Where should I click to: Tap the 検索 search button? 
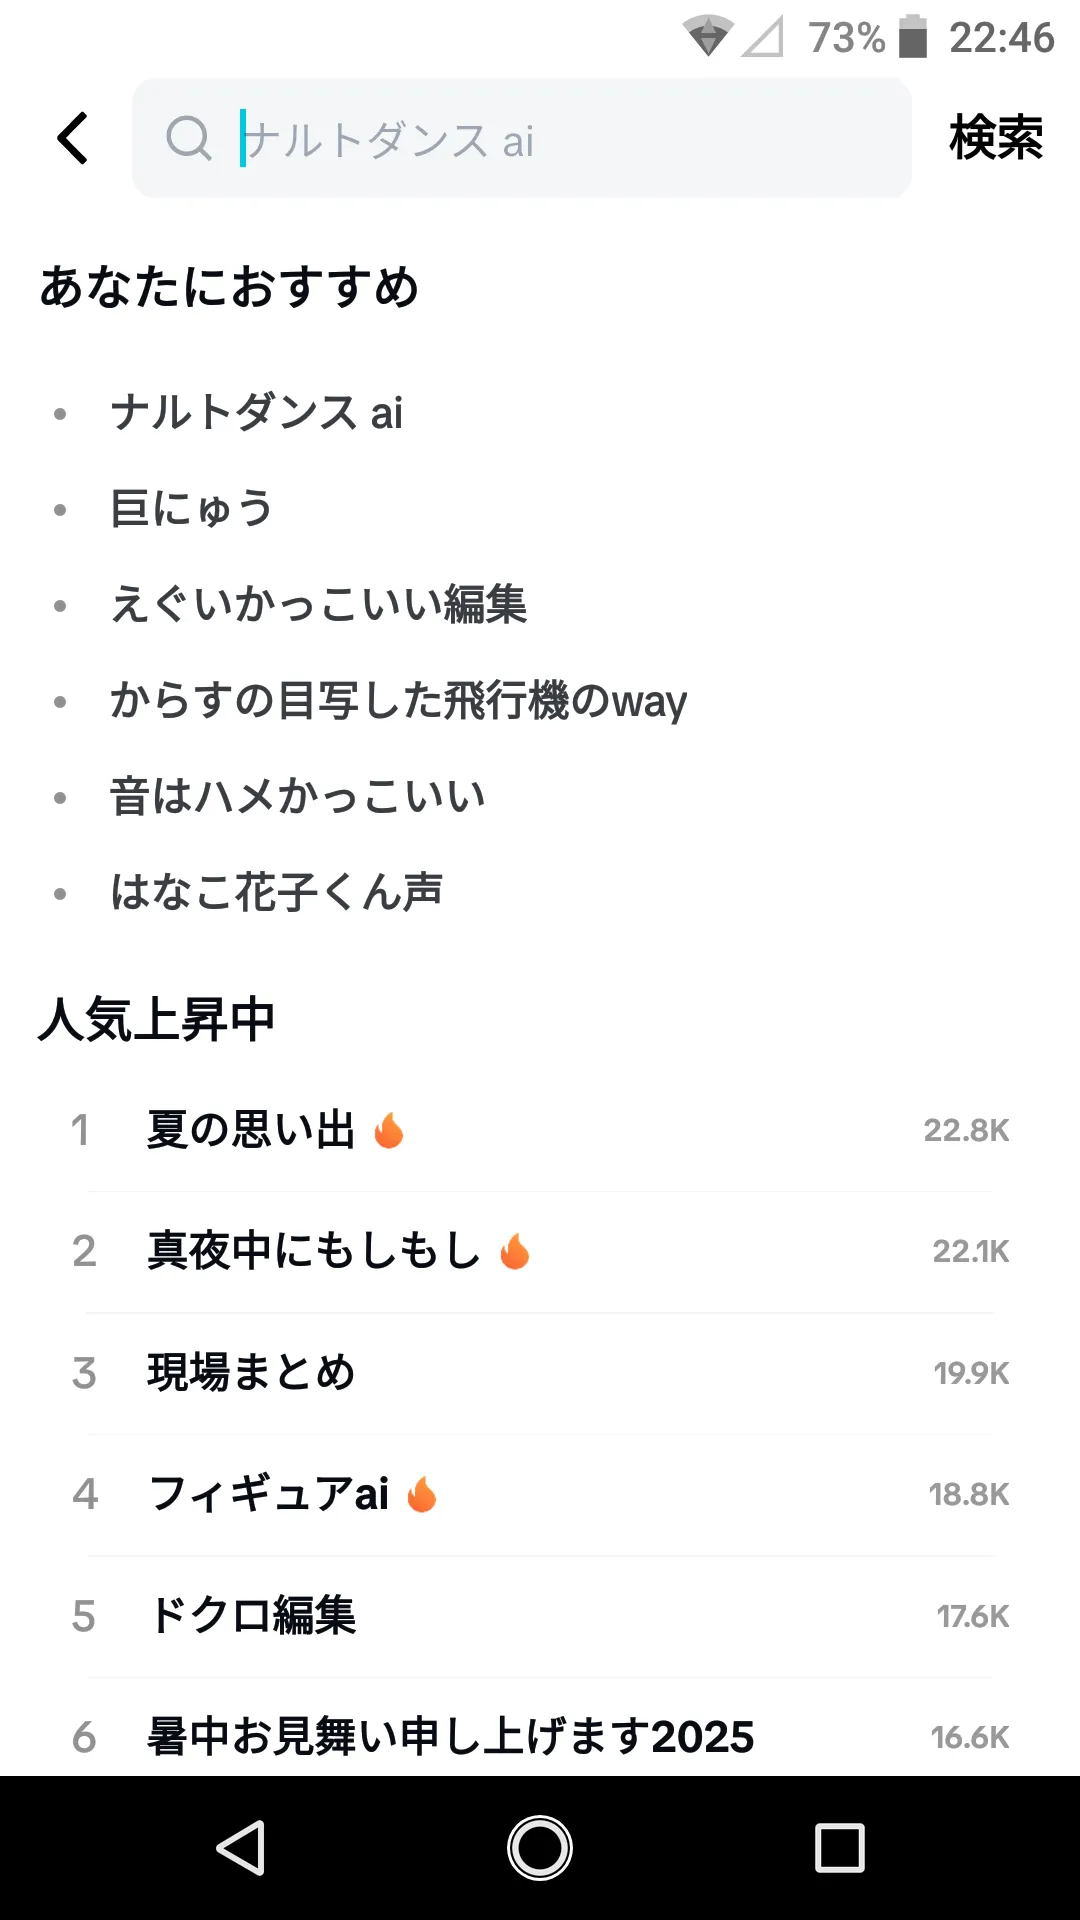tap(996, 138)
